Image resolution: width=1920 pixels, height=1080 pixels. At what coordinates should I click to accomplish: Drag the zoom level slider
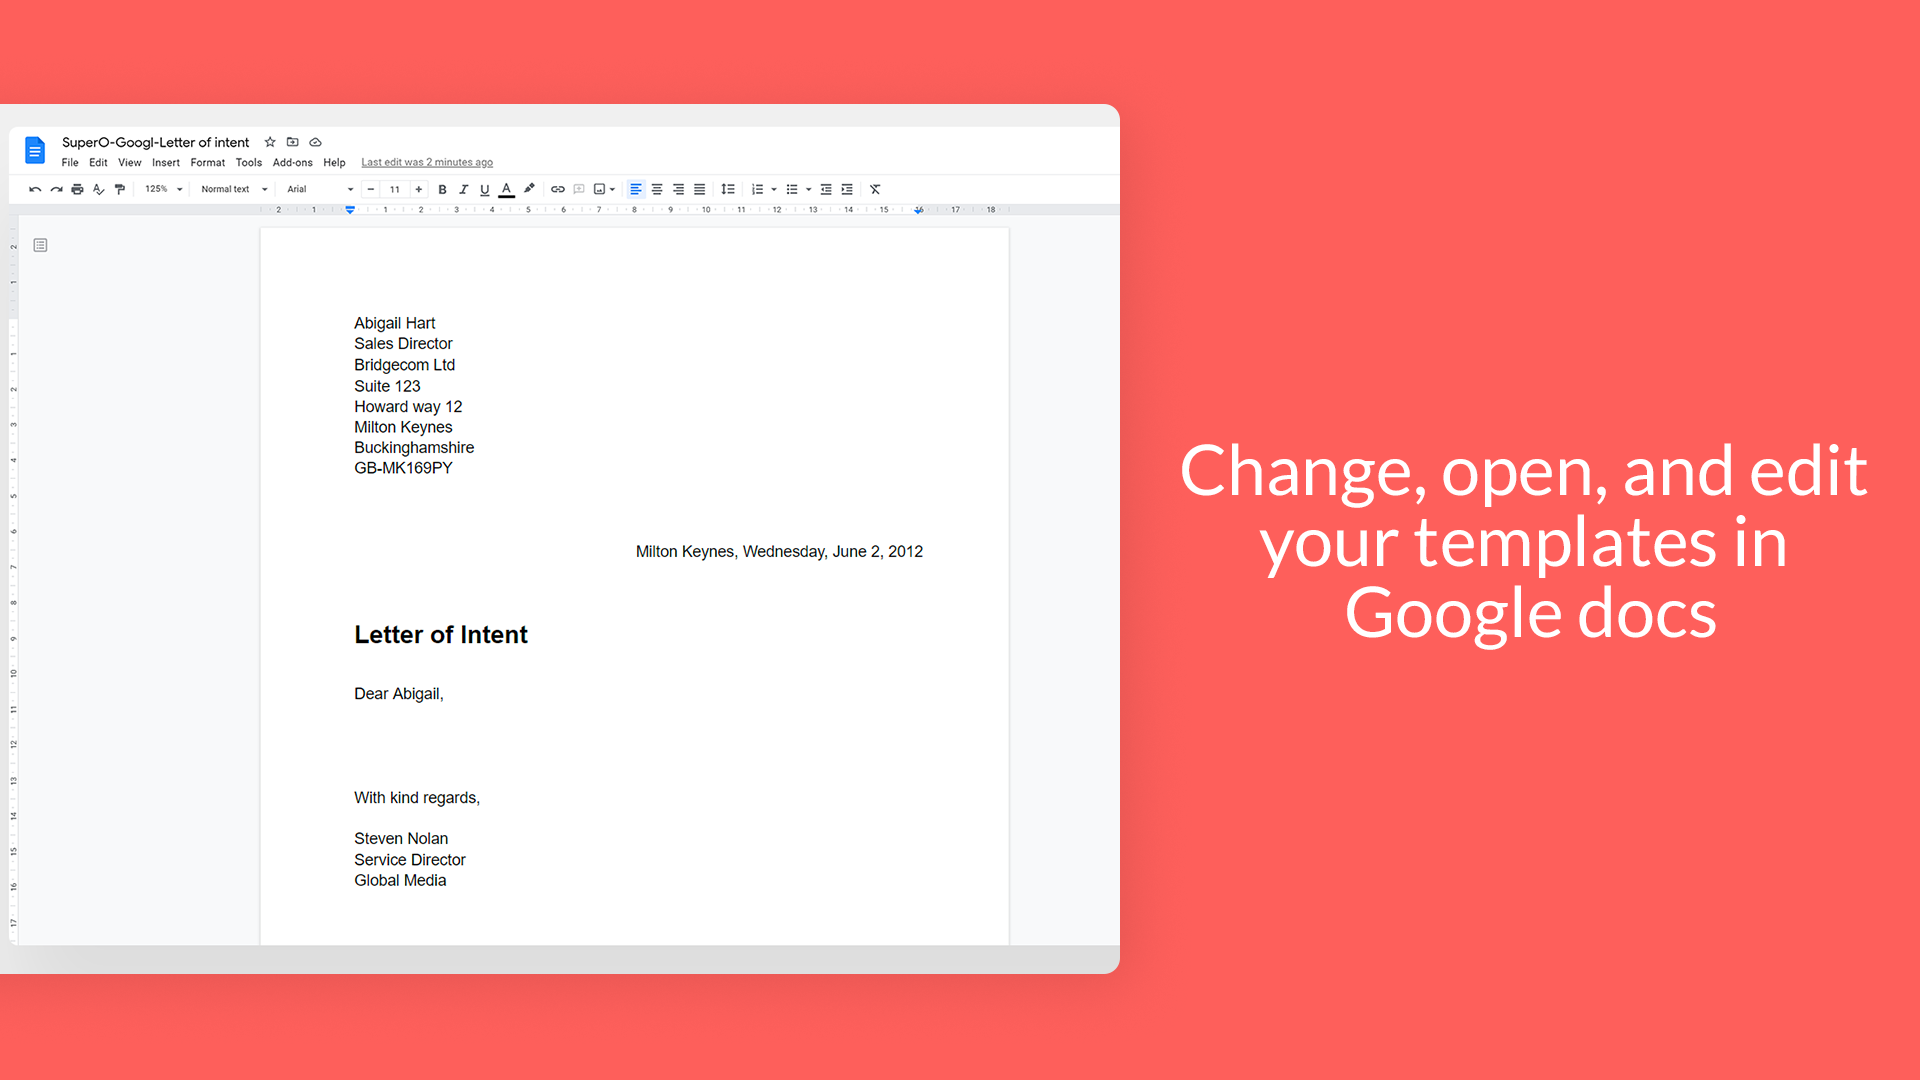pos(164,189)
